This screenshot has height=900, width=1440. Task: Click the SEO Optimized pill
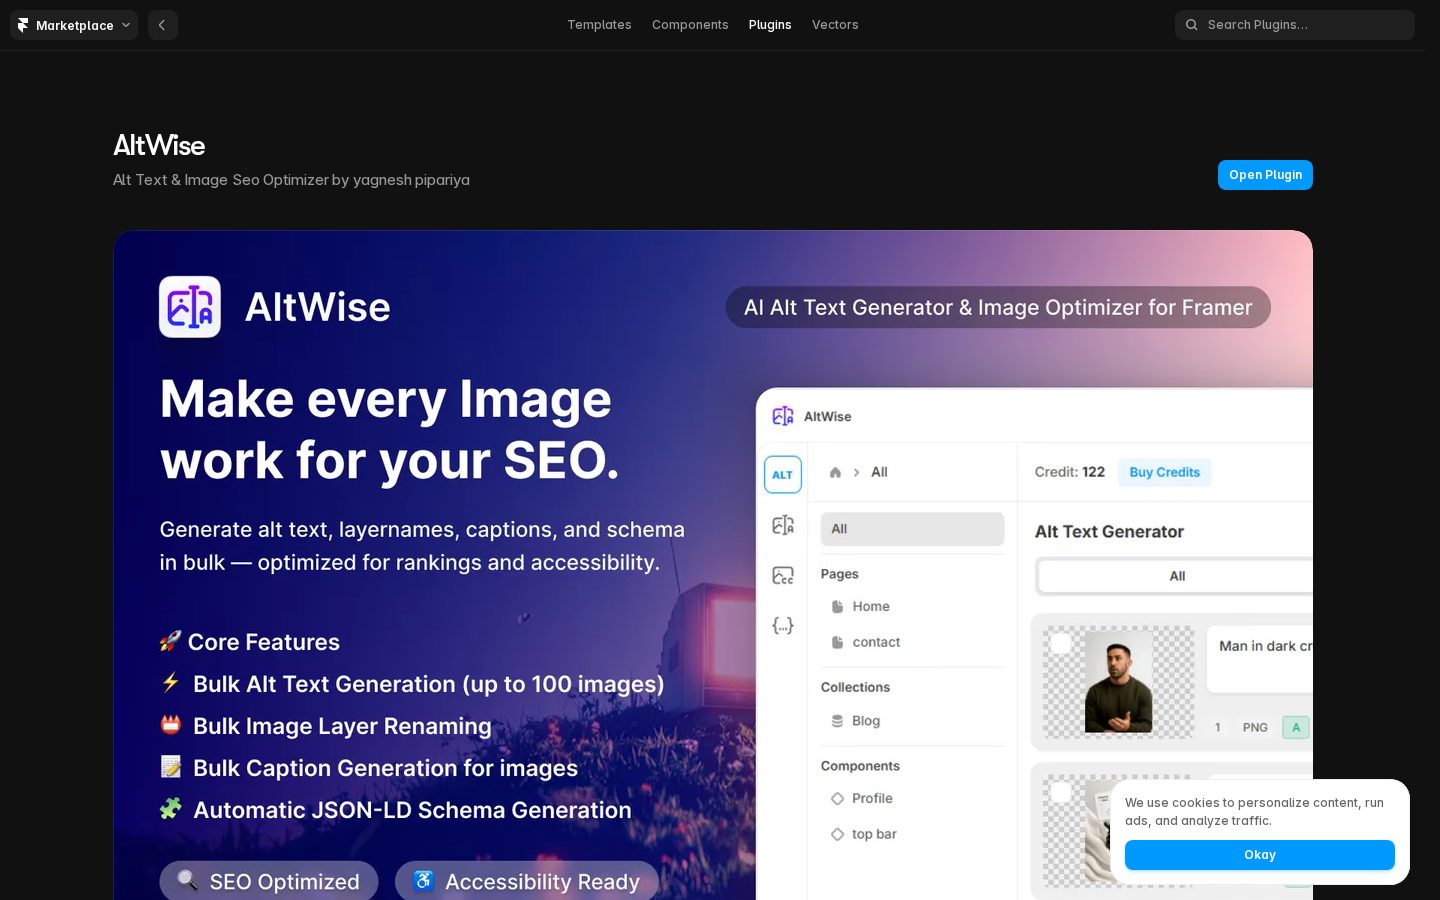click(269, 881)
